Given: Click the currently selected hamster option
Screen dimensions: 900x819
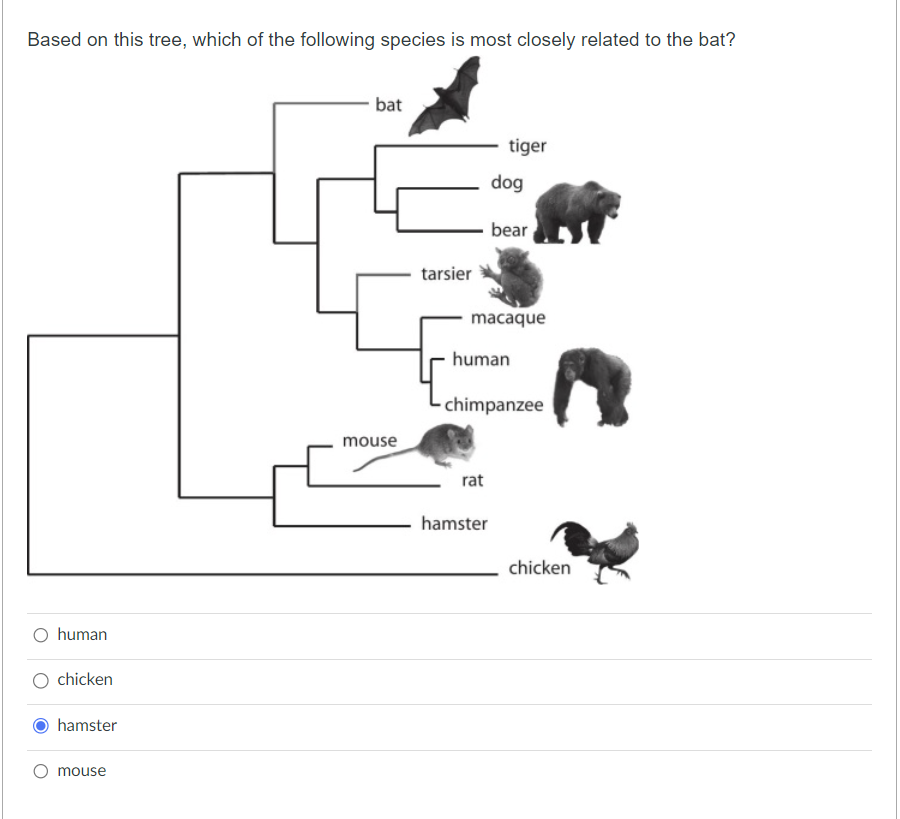Looking at the screenshot, I should (x=41, y=725).
